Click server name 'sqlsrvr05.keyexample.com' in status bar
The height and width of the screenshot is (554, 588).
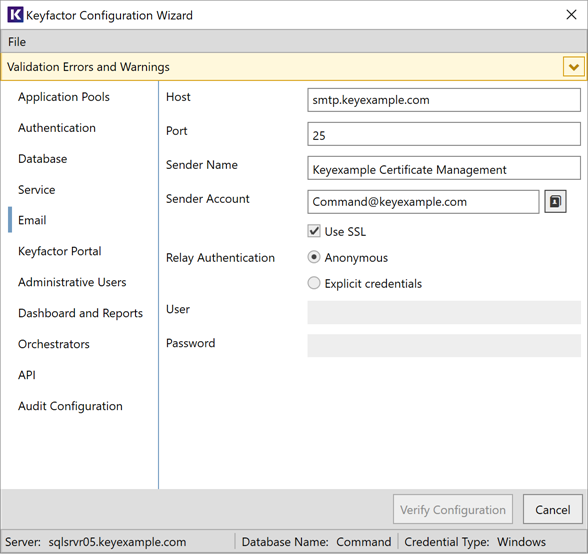point(117,542)
